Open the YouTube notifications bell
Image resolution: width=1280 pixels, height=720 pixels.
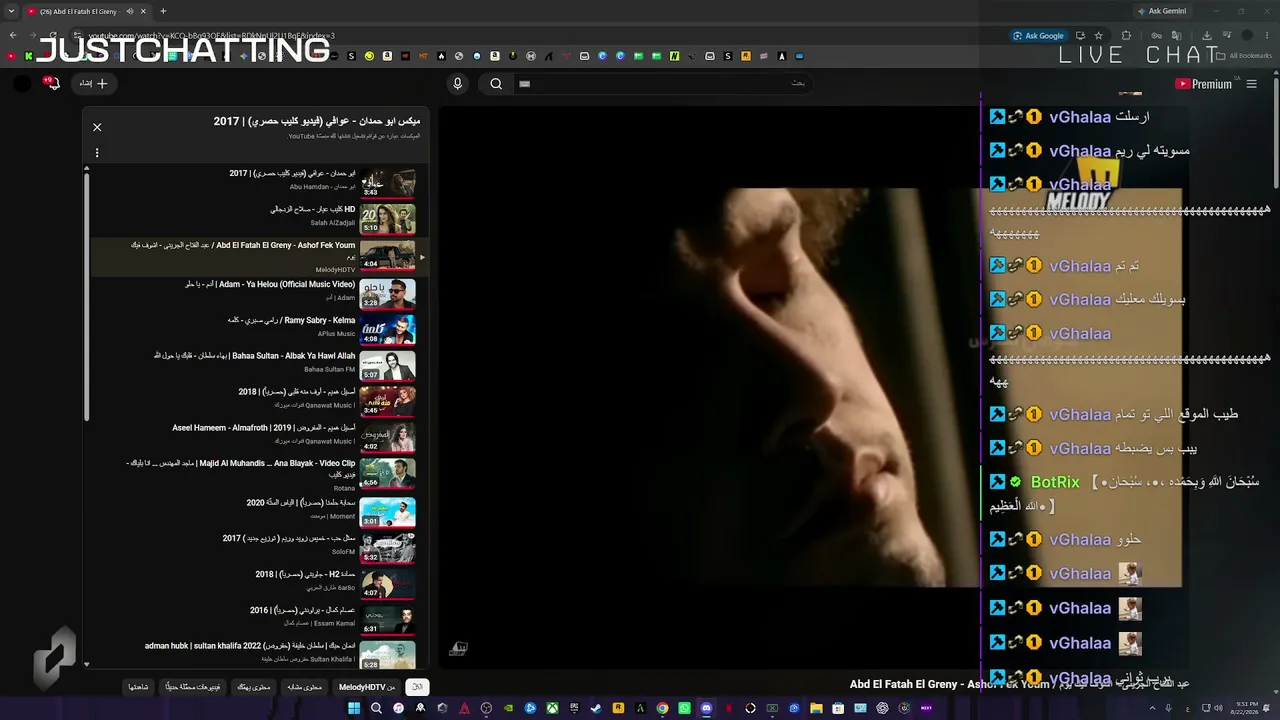coord(52,83)
